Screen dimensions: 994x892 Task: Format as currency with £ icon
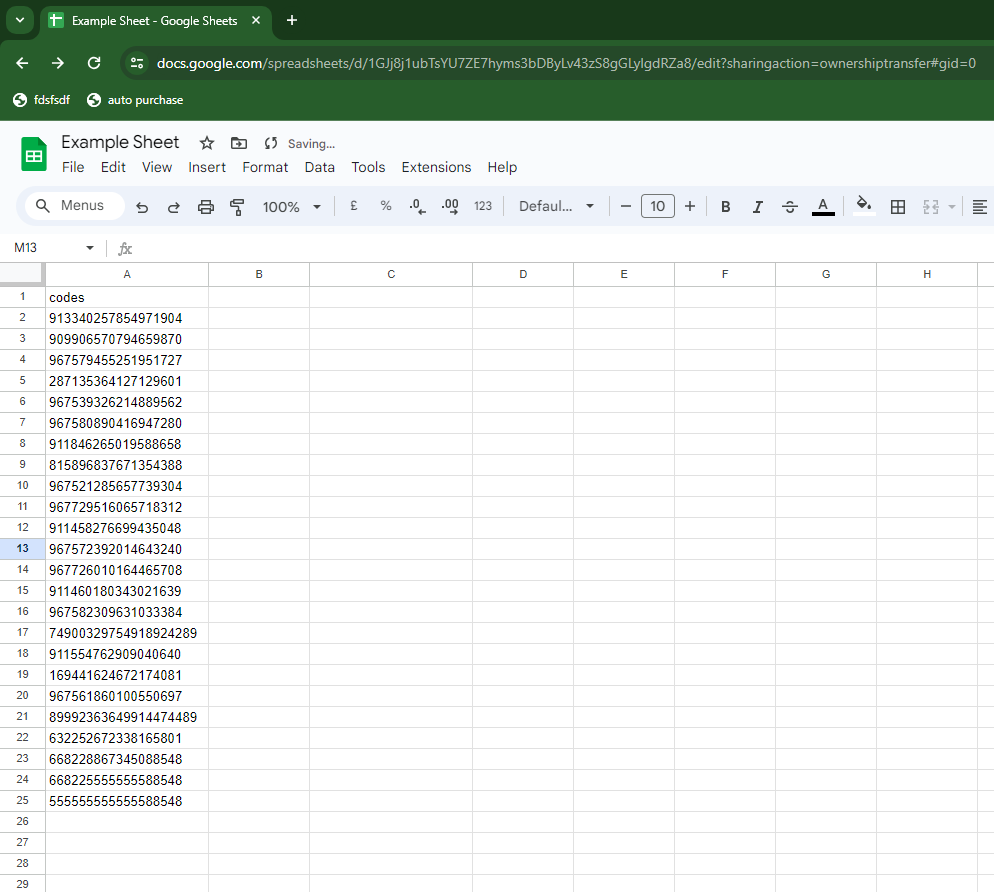[353, 206]
